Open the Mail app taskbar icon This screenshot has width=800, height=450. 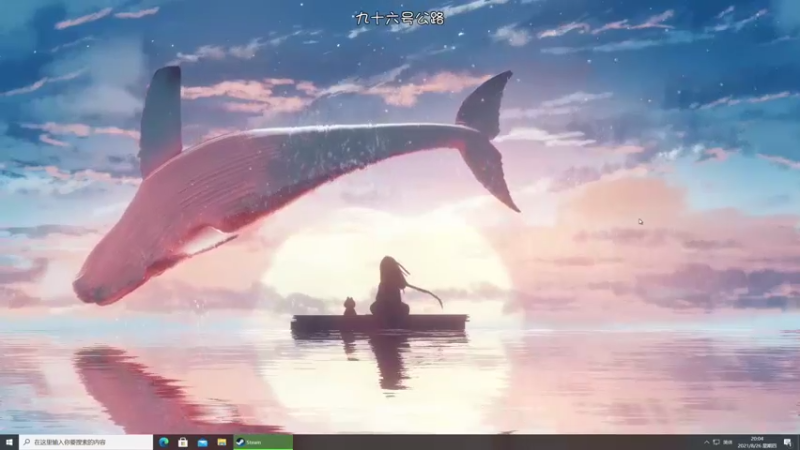pos(203,442)
